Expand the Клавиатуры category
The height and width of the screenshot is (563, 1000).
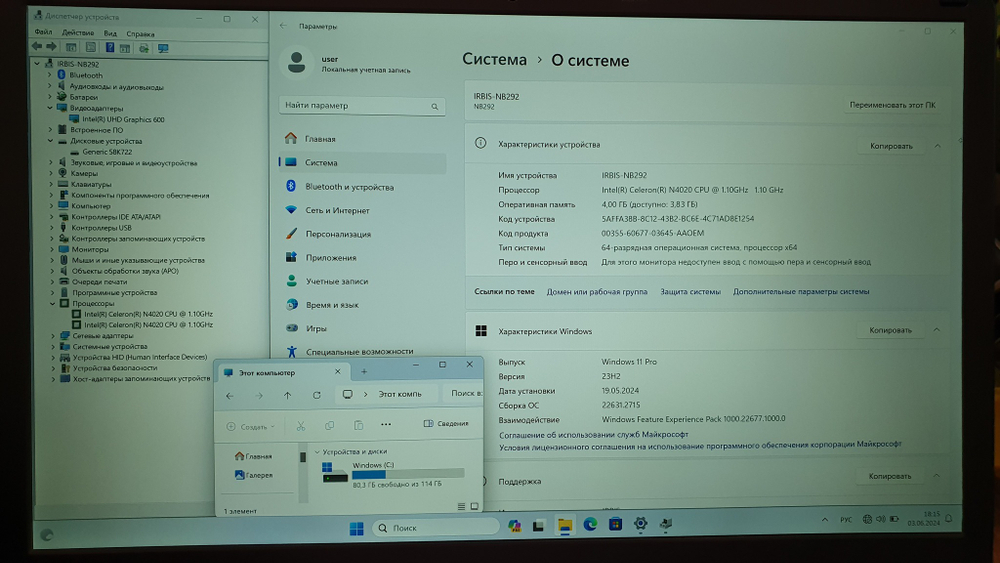coord(51,184)
